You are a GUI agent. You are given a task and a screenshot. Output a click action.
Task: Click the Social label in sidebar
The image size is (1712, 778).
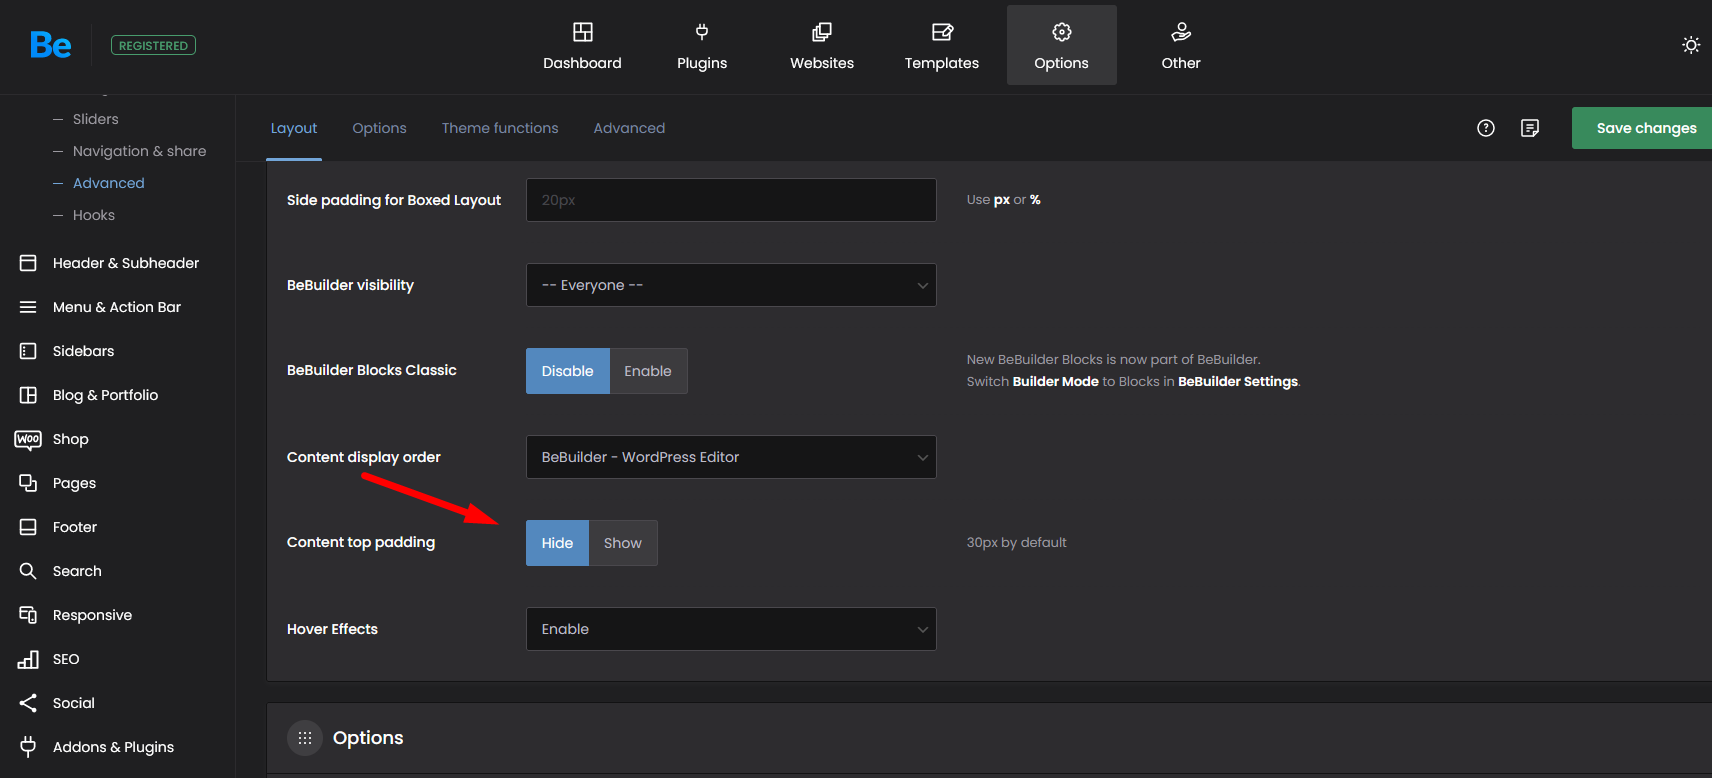(x=74, y=703)
